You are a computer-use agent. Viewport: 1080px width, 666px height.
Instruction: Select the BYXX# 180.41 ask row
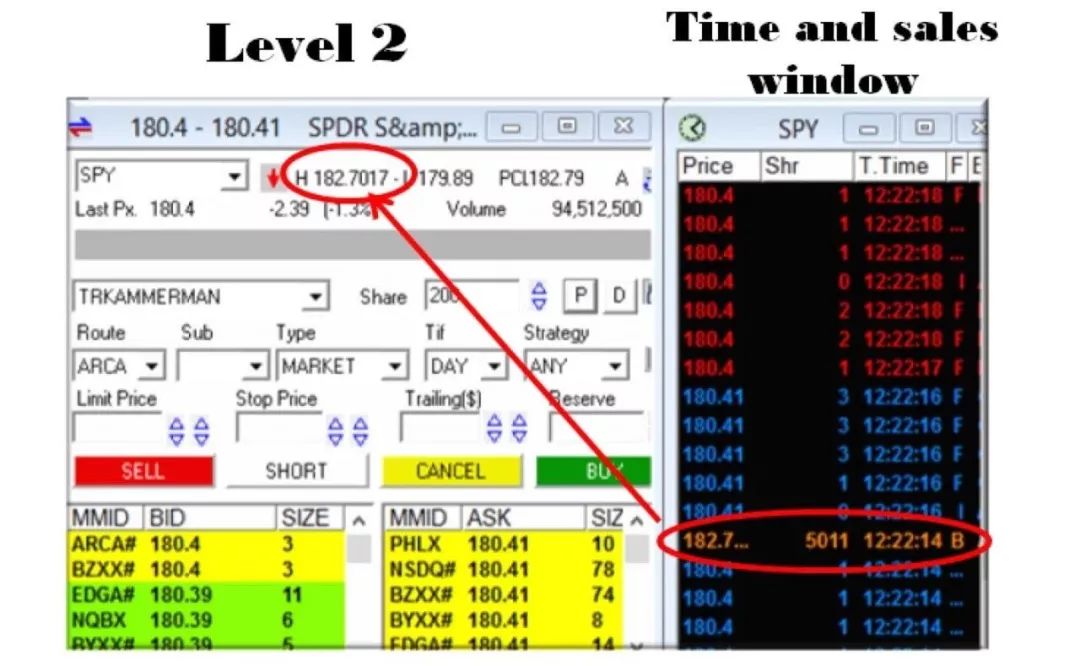click(503, 620)
